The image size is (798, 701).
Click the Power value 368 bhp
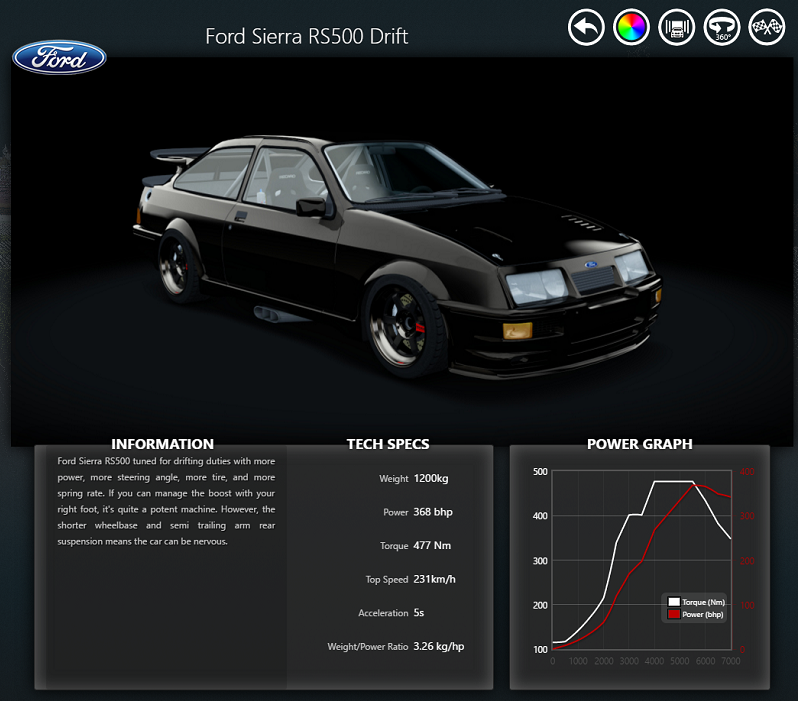point(433,512)
